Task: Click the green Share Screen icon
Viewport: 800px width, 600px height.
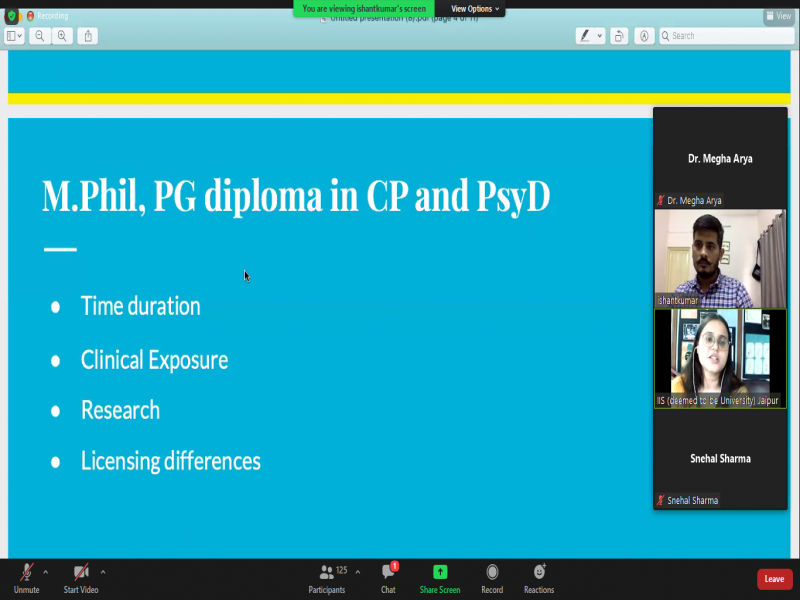Action: point(440,572)
